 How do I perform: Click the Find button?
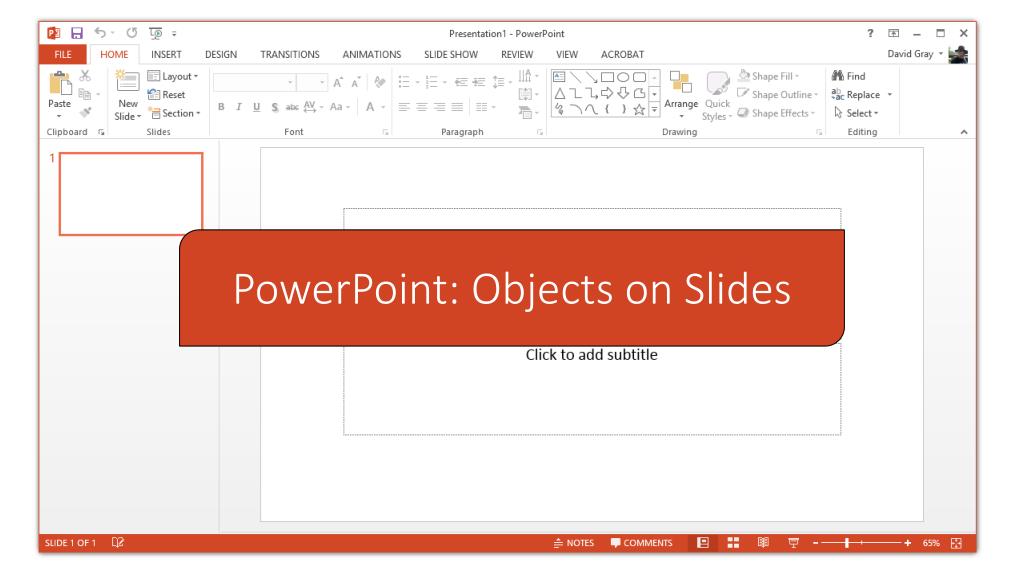(x=848, y=76)
